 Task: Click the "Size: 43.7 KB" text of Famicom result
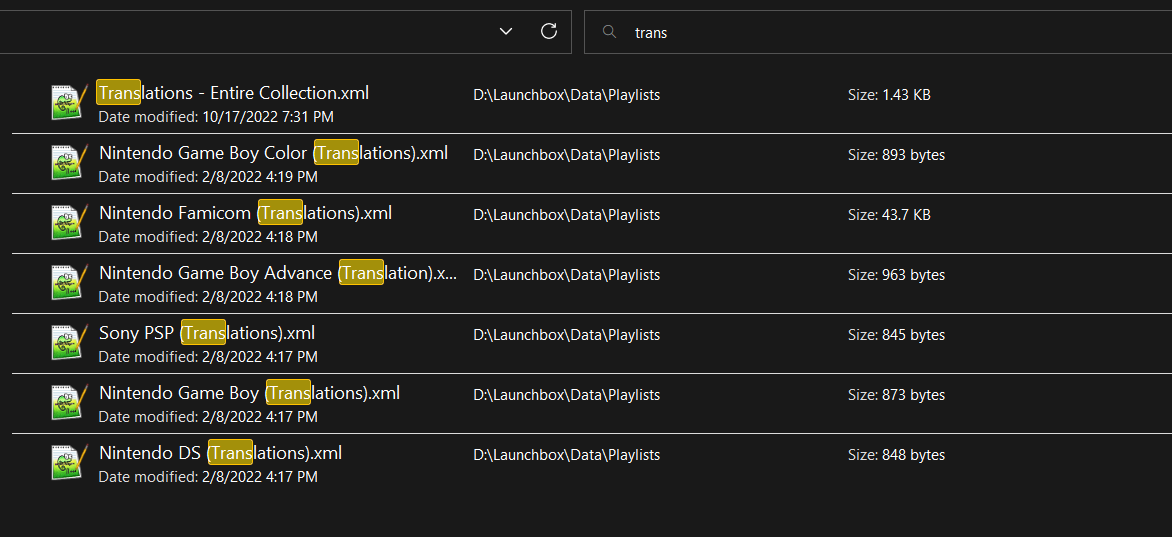click(x=889, y=215)
